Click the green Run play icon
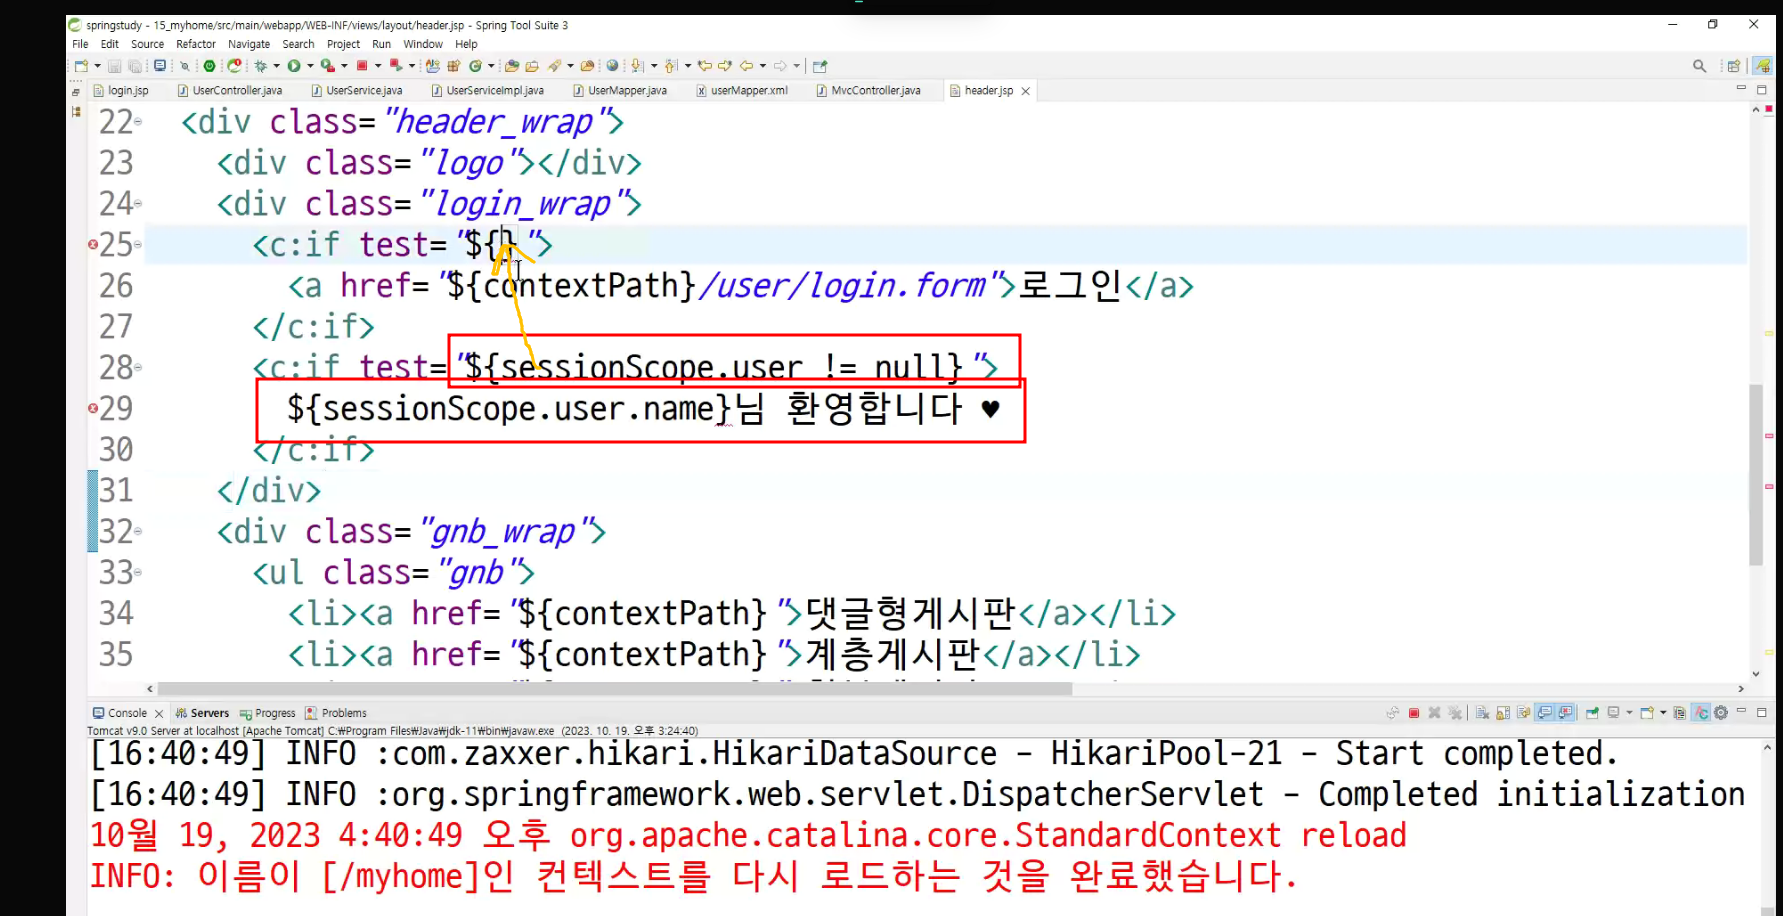 coord(294,66)
